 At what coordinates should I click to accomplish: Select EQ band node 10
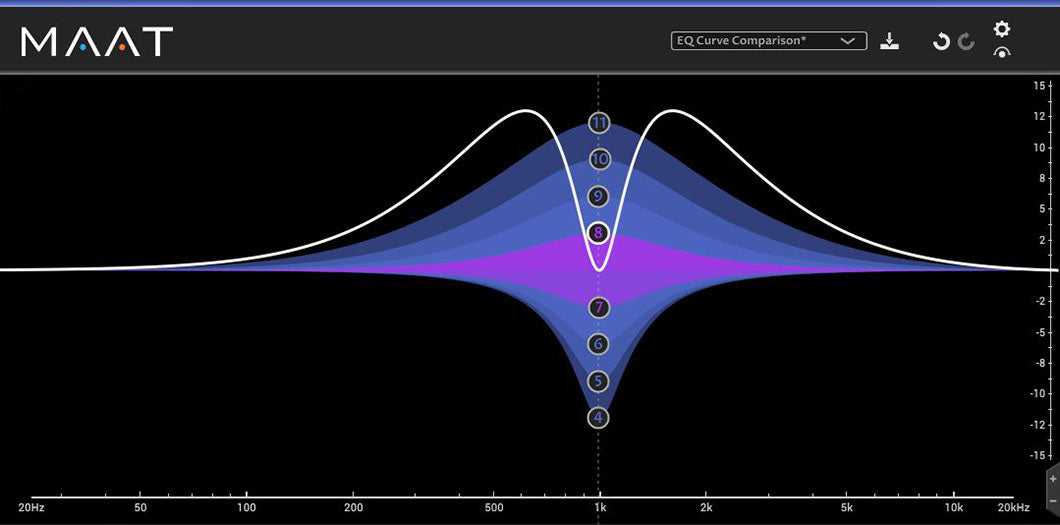599,159
